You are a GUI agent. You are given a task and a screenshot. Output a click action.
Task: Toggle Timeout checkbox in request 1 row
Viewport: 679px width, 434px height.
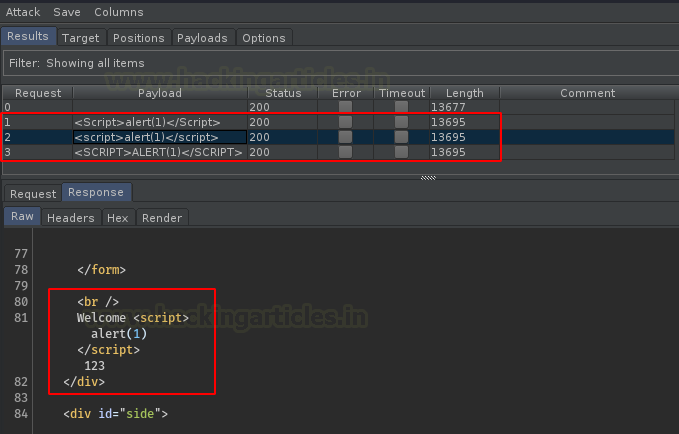point(401,122)
